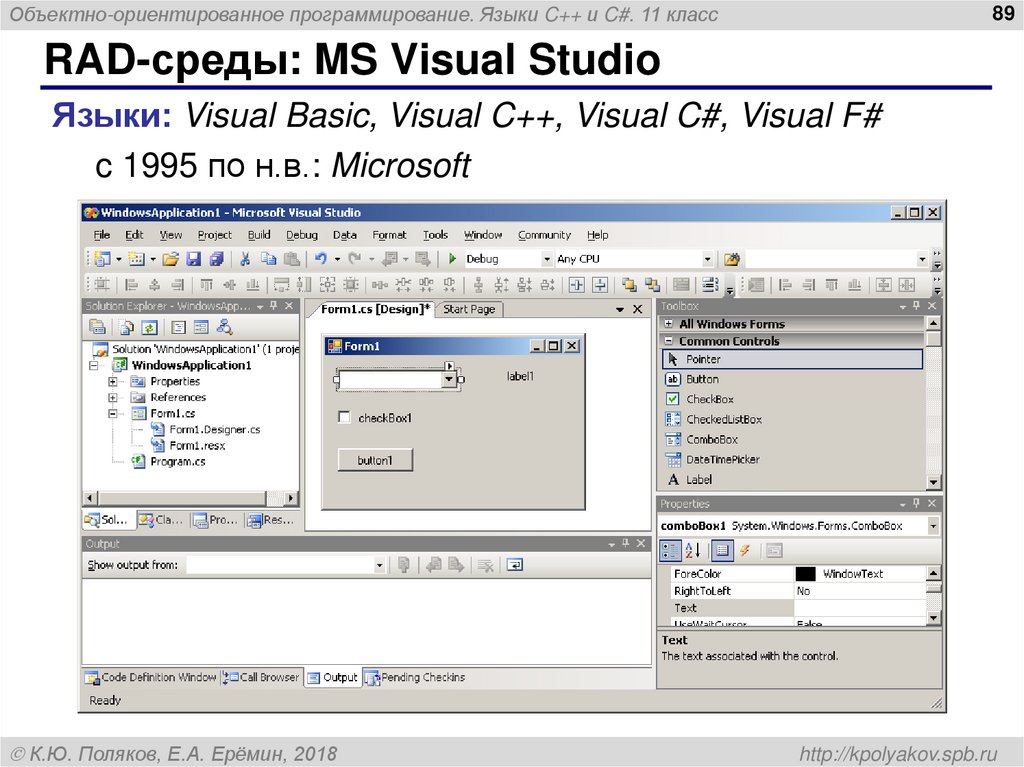Viewport: 1024px width, 767px height.
Task: Collapse the Form1.cs tree node
Action: (x=113, y=413)
